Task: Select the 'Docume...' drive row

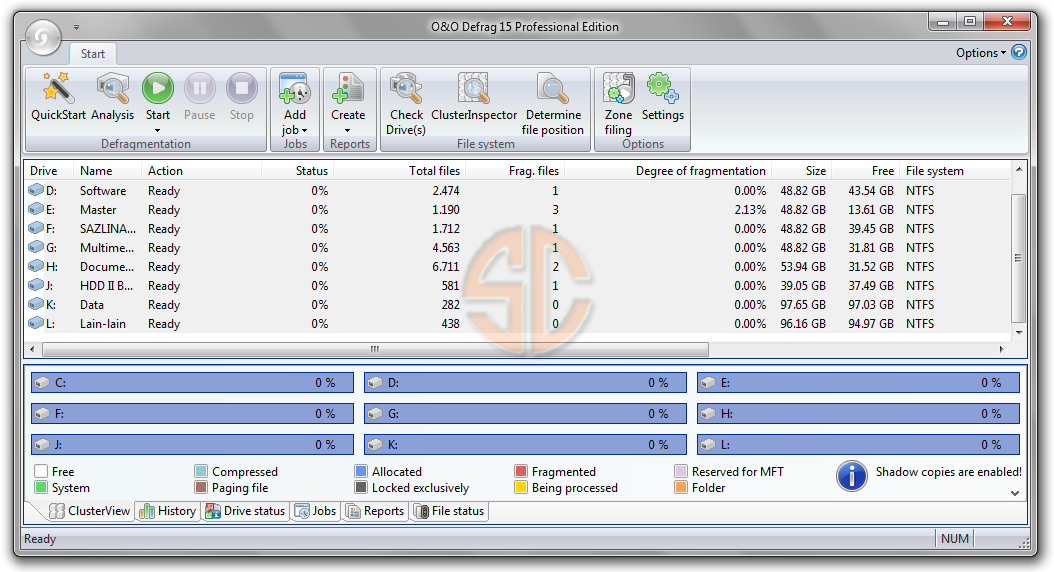Action: point(518,266)
